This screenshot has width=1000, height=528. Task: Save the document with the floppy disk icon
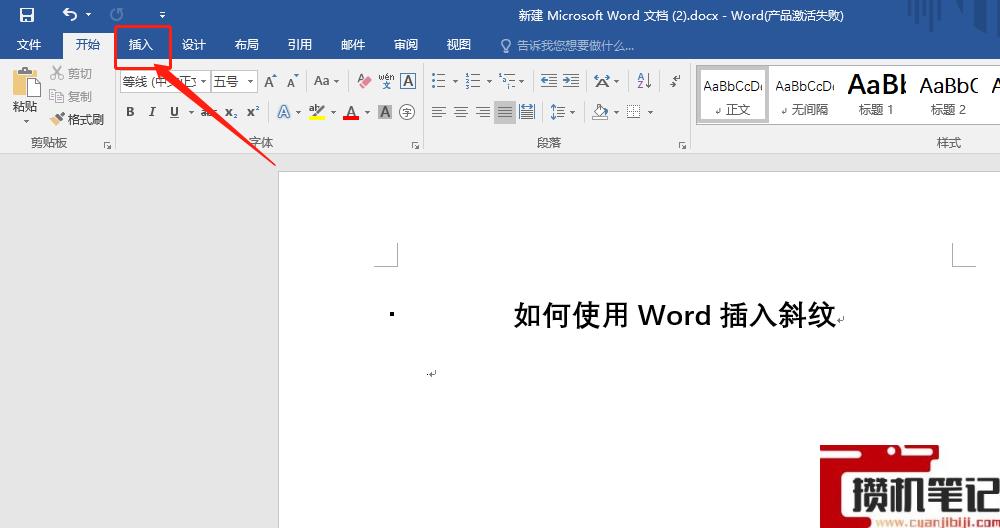tap(27, 14)
